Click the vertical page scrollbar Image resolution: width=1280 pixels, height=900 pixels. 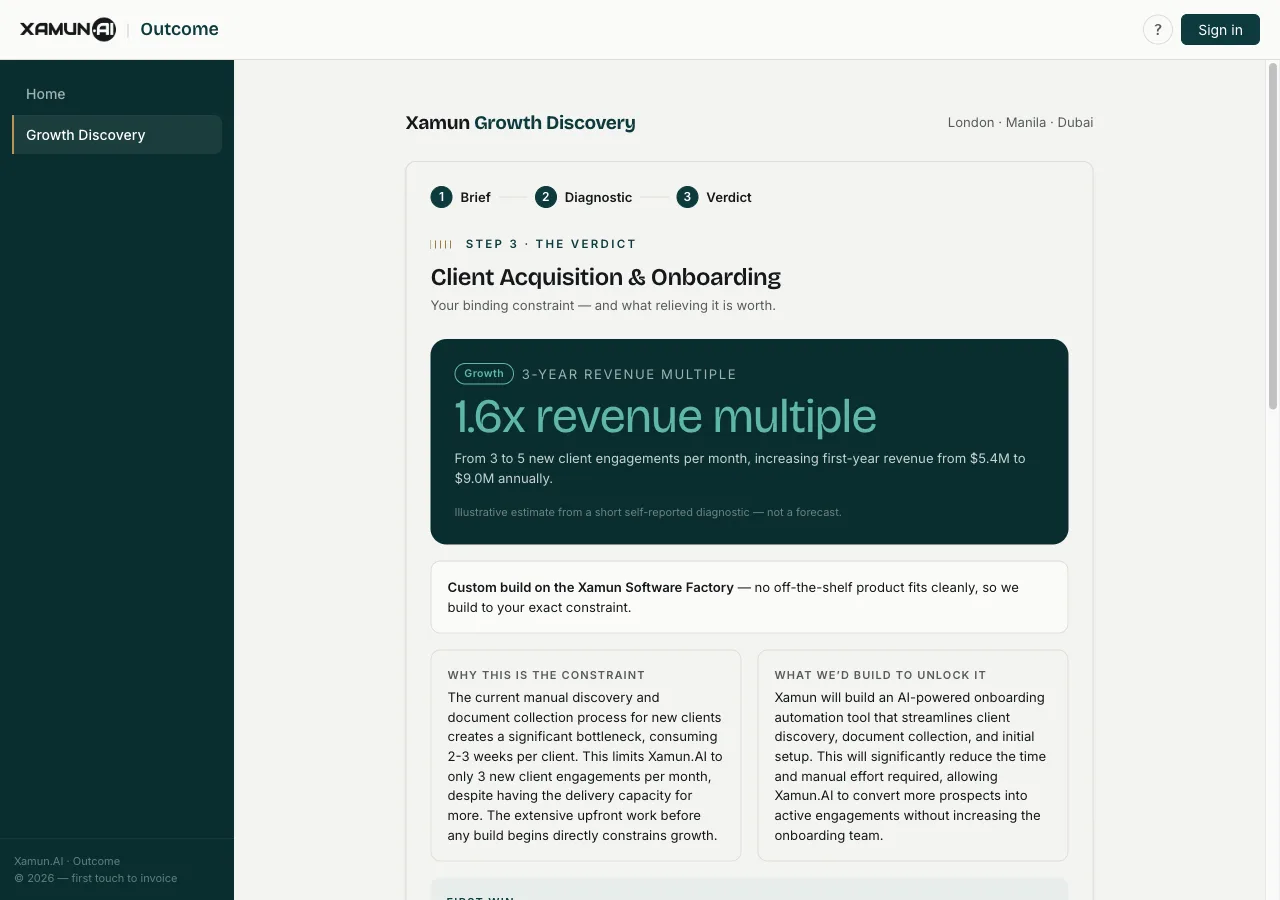click(1273, 236)
